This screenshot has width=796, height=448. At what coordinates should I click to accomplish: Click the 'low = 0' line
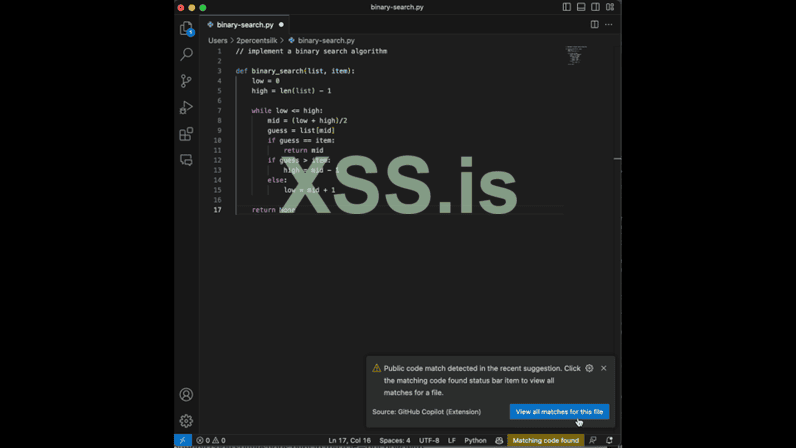(x=265, y=81)
